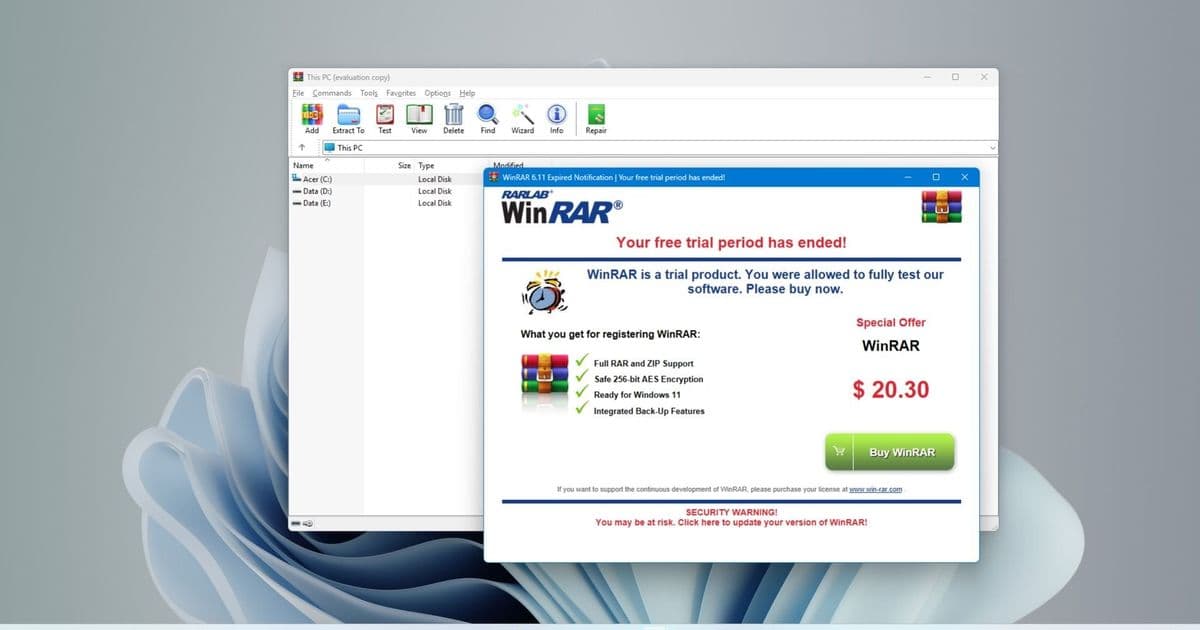Click the up one level arrow
The image size is (1200, 630).
[302, 147]
